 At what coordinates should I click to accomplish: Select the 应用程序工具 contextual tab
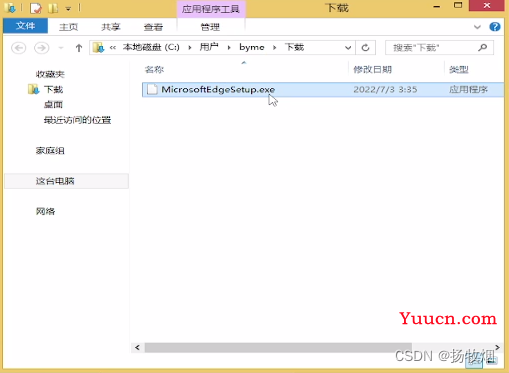[x=211, y=9]
